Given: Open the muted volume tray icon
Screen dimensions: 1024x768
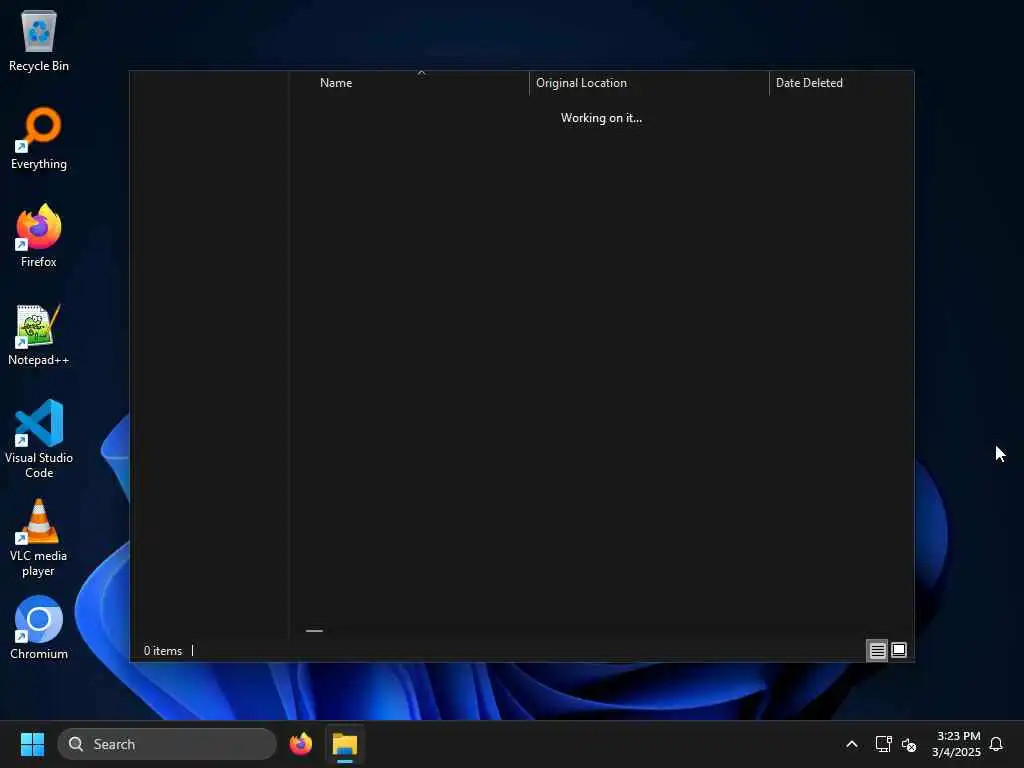Looking at the screenshot, I should (908, 744).
